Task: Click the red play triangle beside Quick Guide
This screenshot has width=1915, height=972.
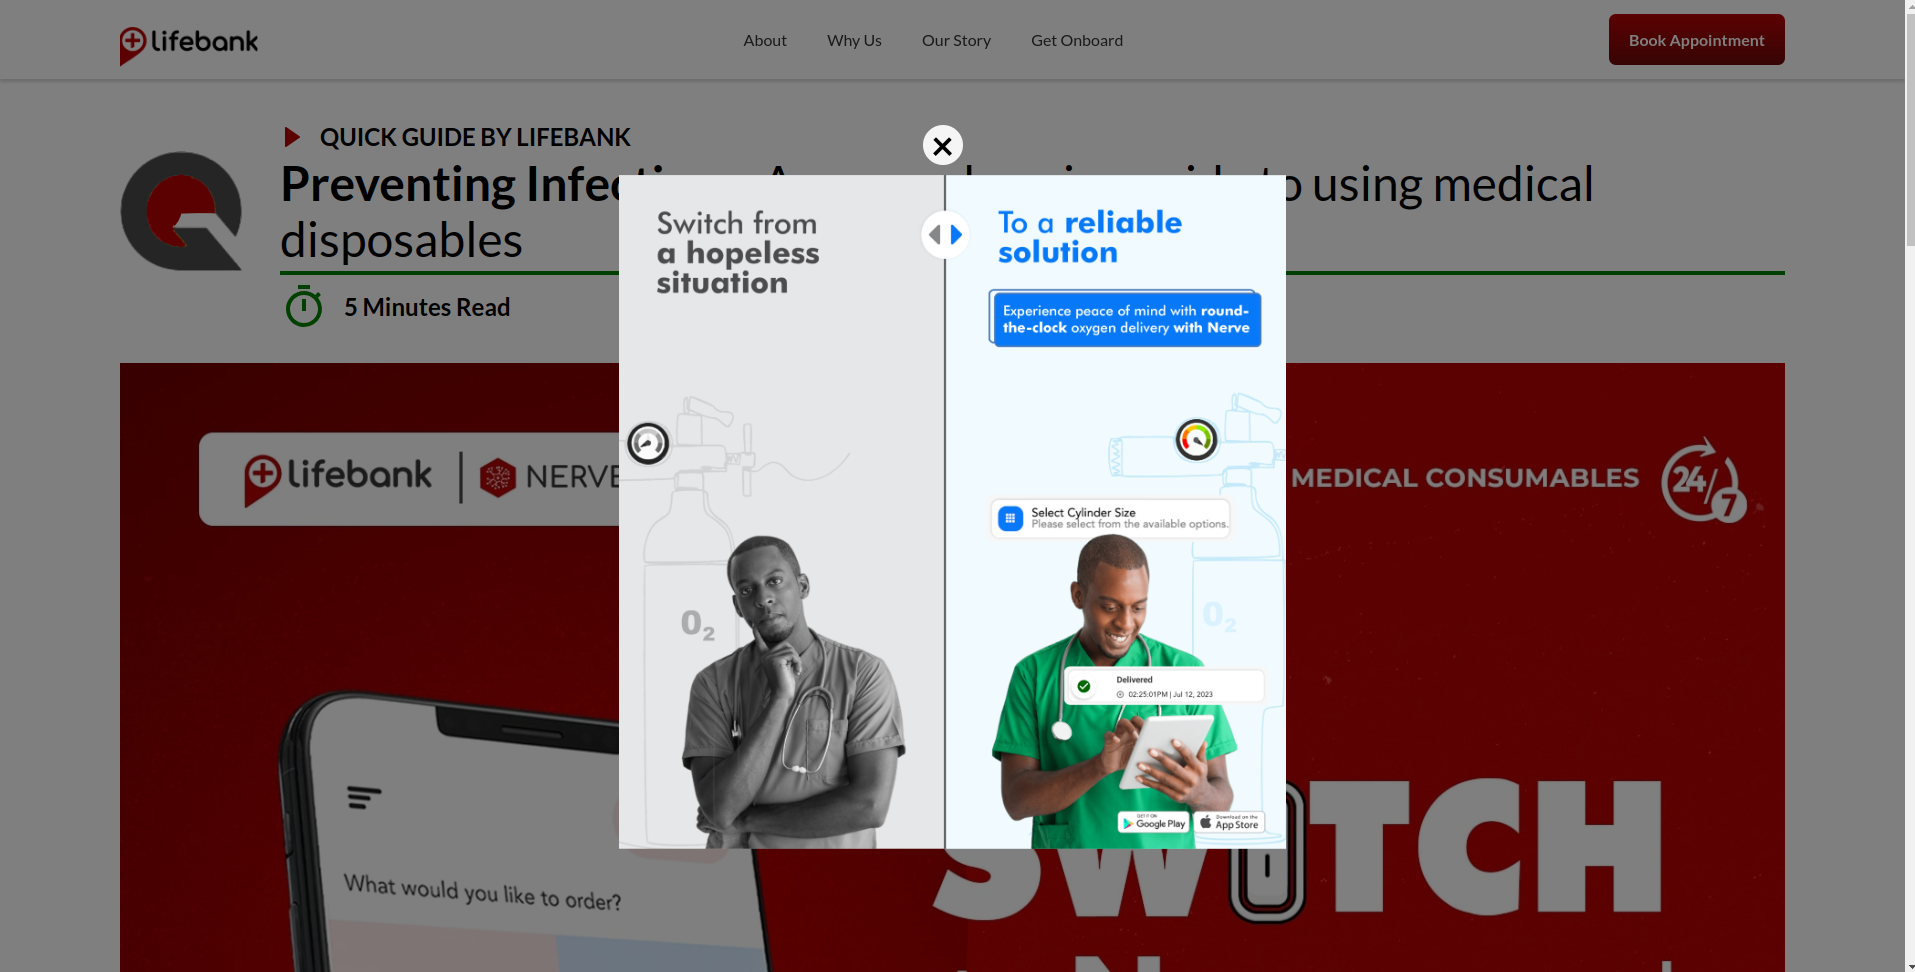Action: (292, 137)
